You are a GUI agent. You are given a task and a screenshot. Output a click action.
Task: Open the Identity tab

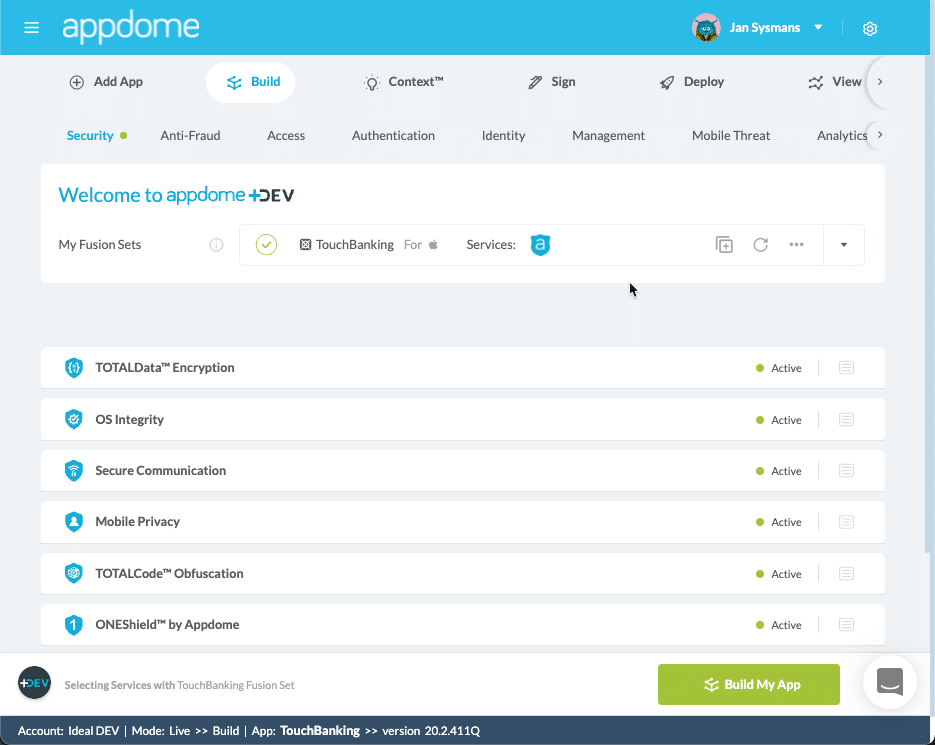[503, 135]
